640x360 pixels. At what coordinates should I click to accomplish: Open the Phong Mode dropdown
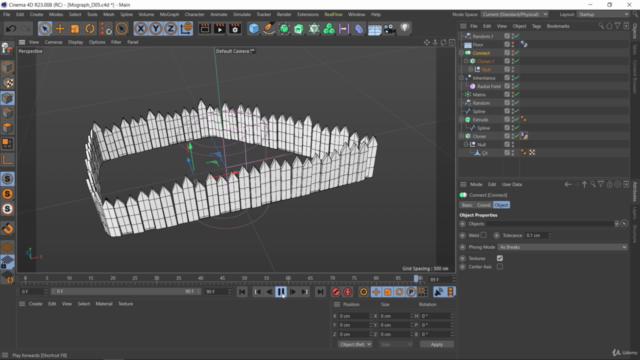pos(562,247)
